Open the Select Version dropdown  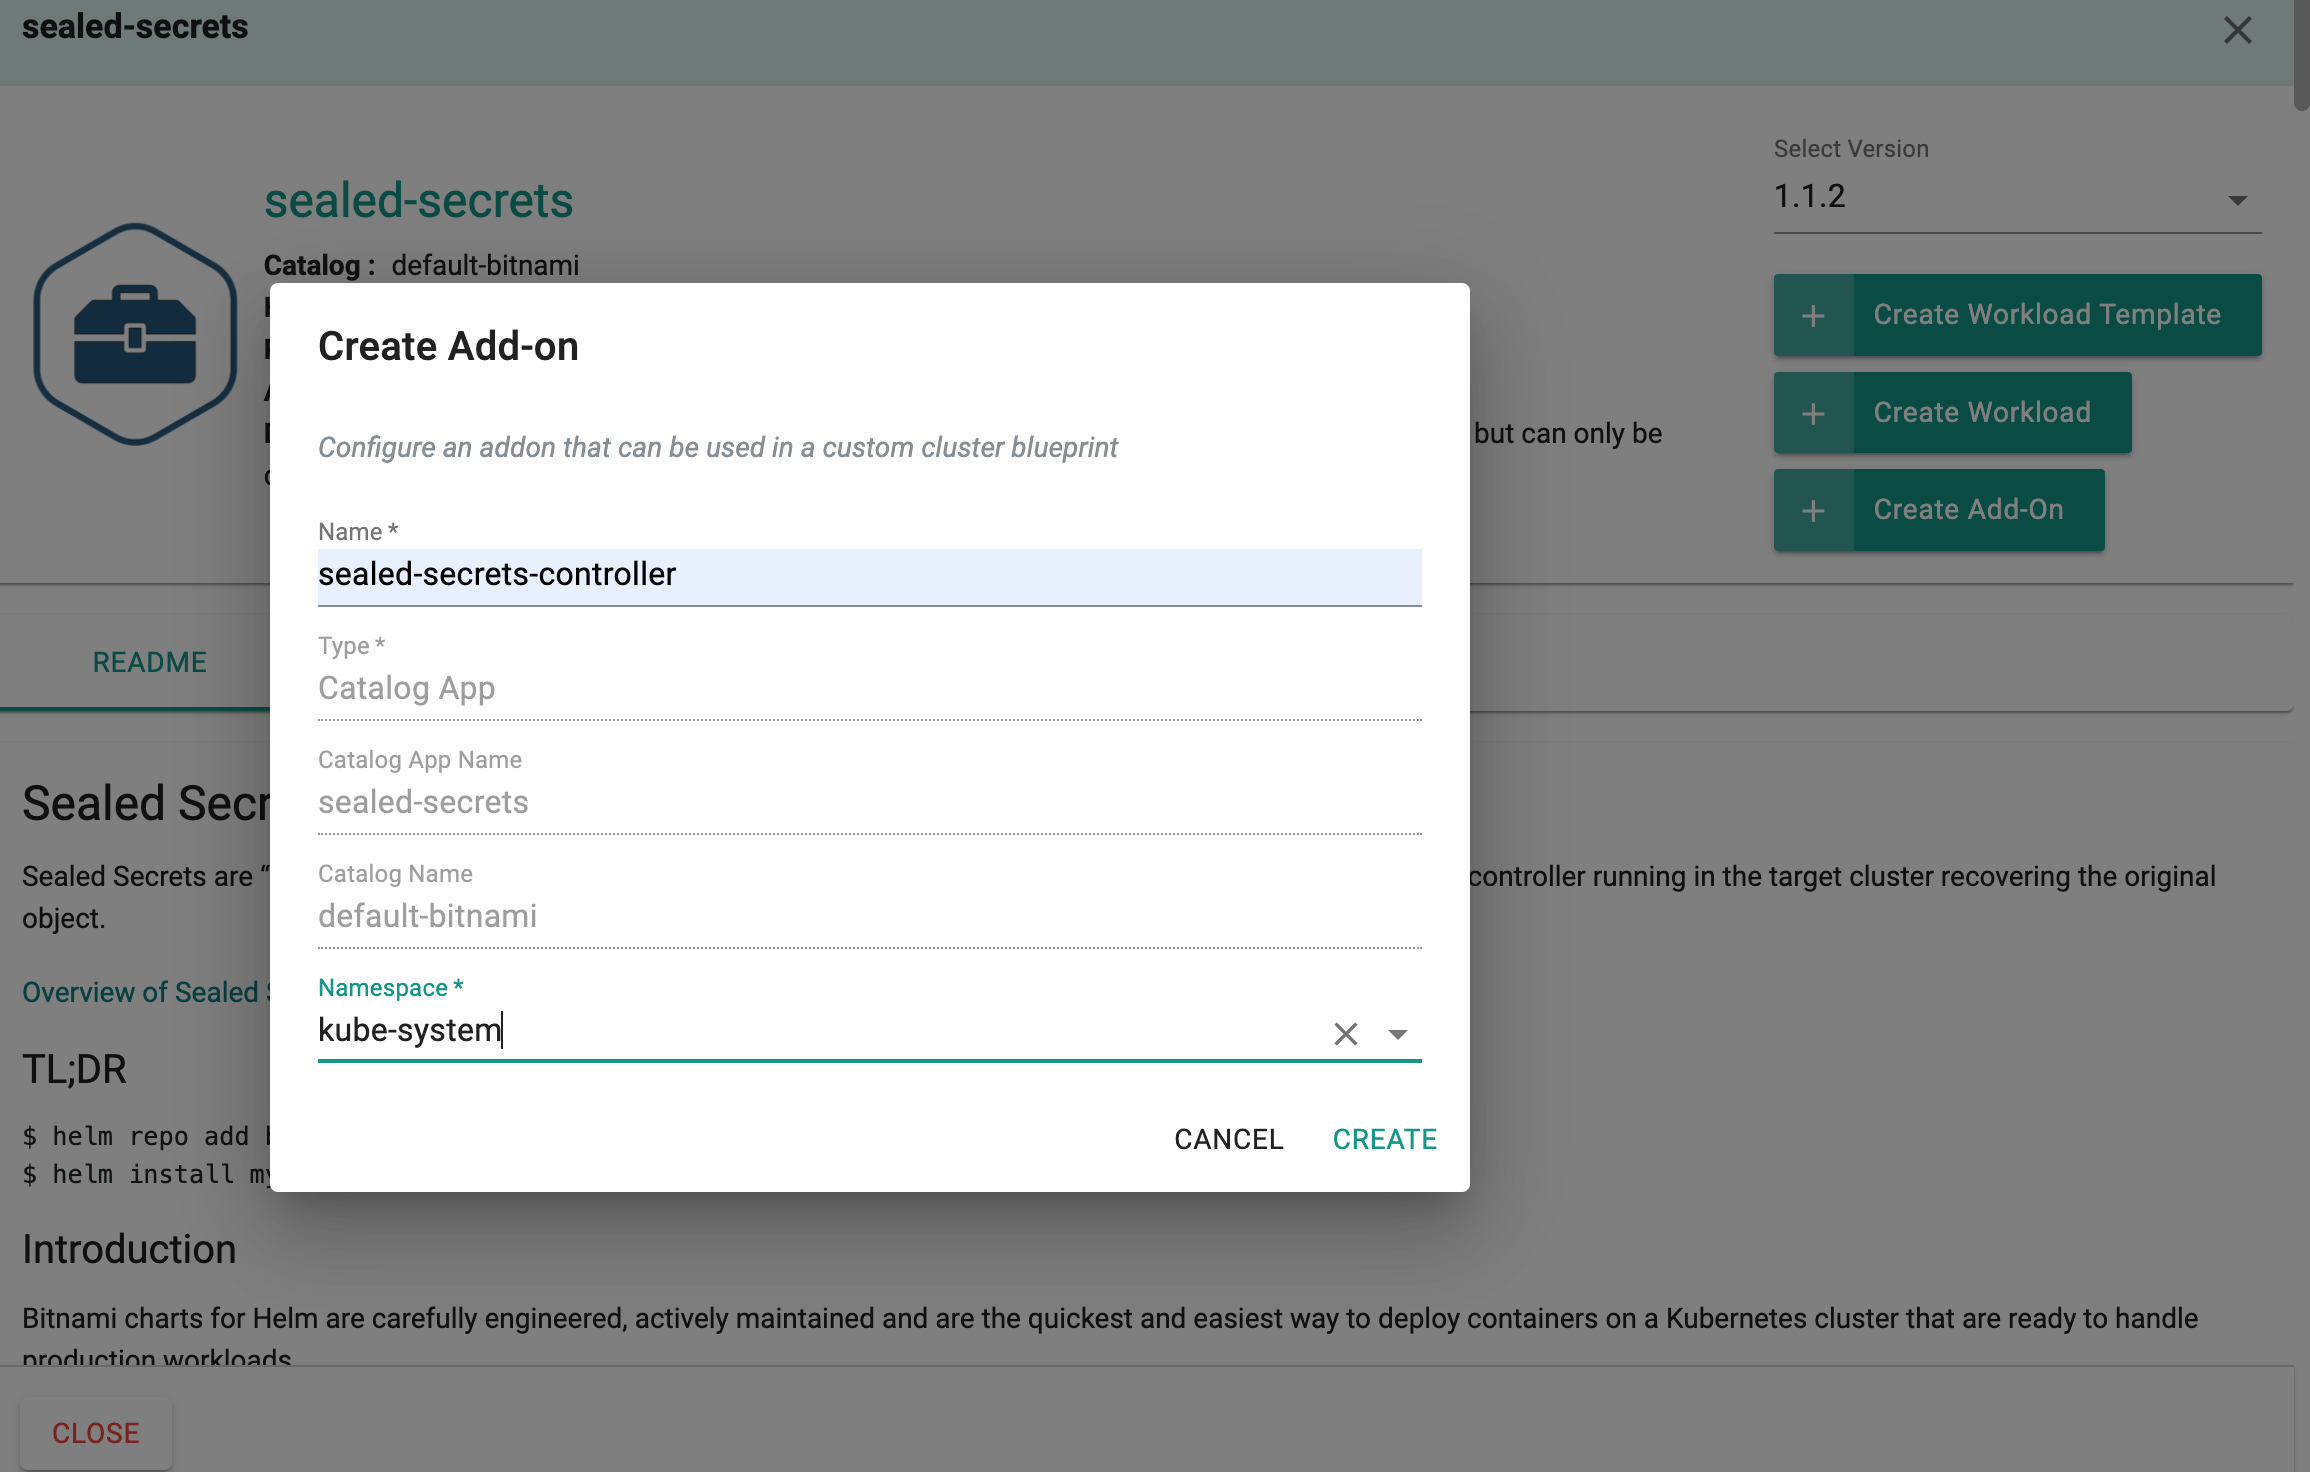2017,198
